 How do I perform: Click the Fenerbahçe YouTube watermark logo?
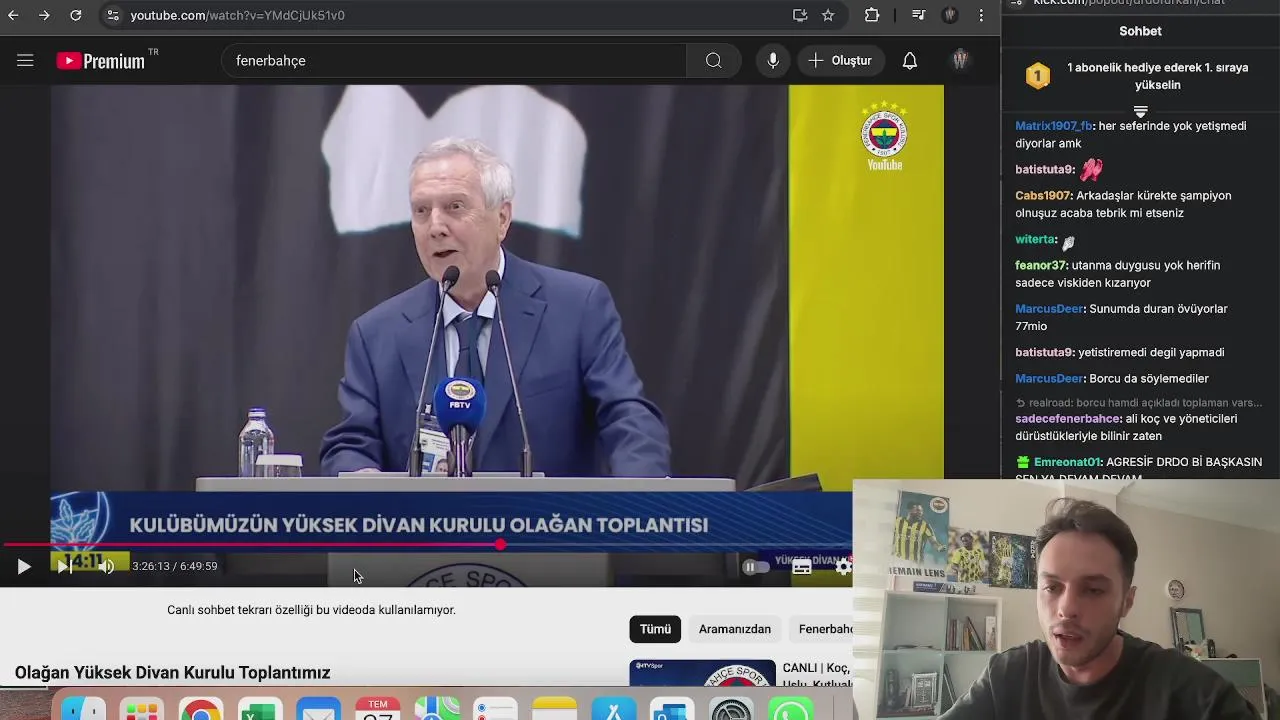point(884,136)
